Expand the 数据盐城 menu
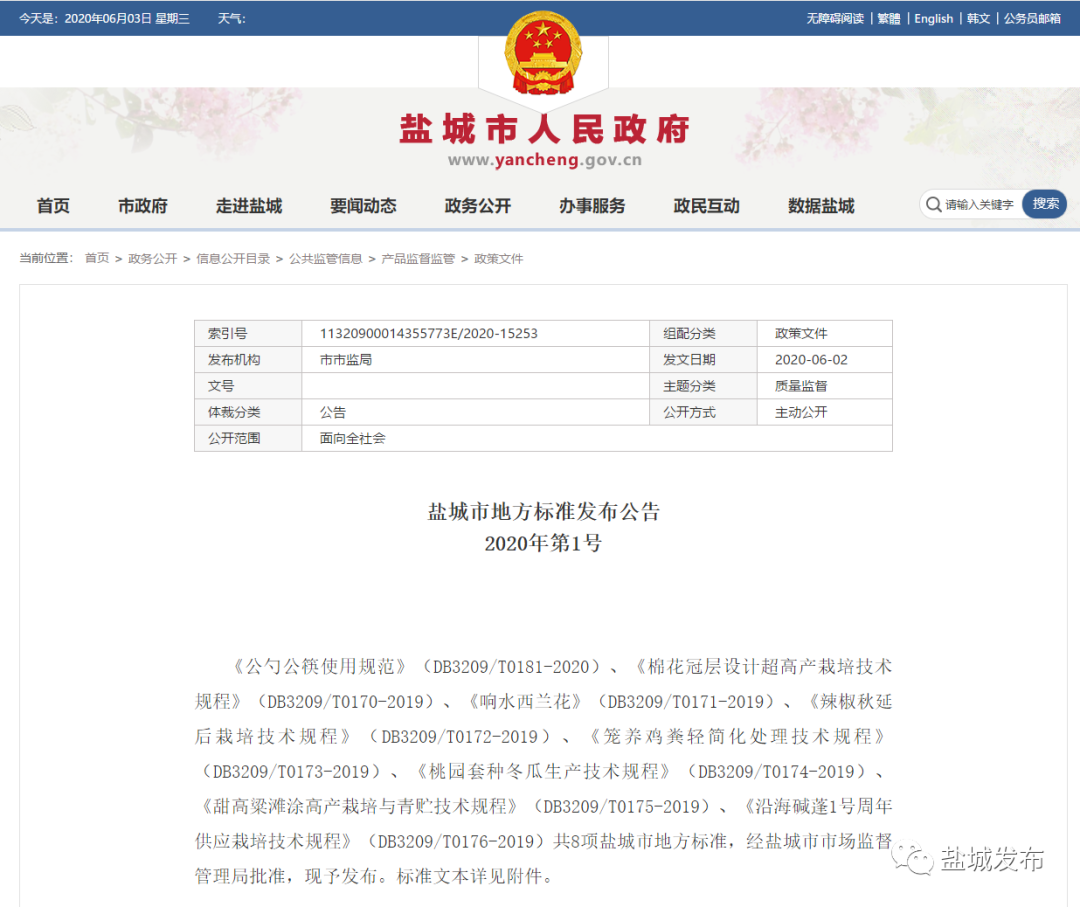 pyautogui.click(x=820, y=206)
